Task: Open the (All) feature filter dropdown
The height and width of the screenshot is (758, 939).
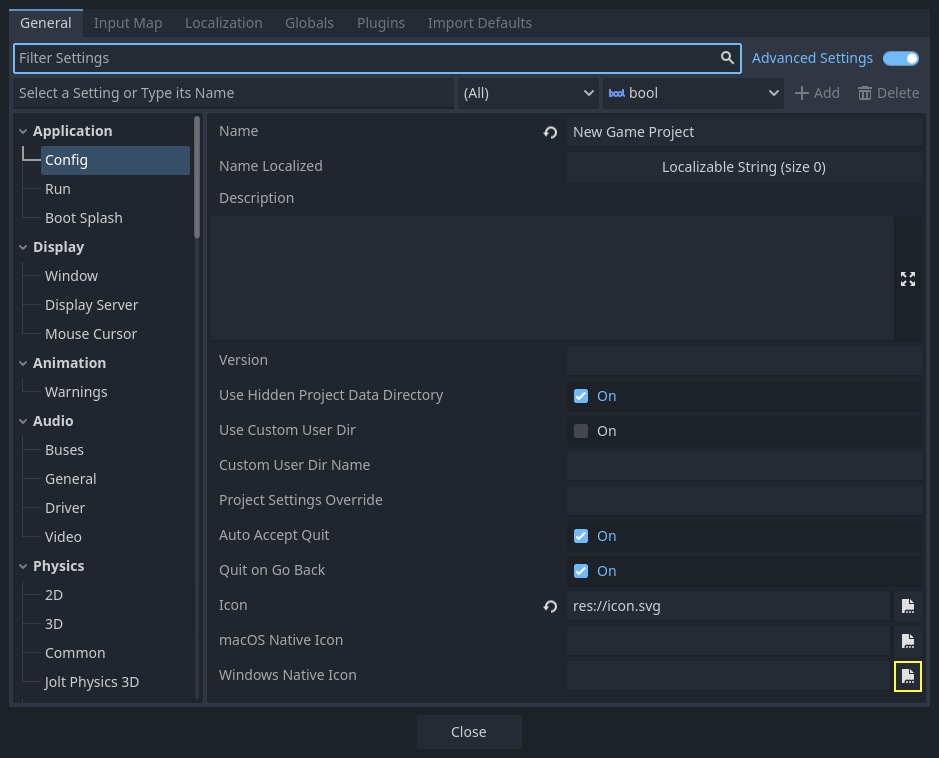Action: coord(528,92)
